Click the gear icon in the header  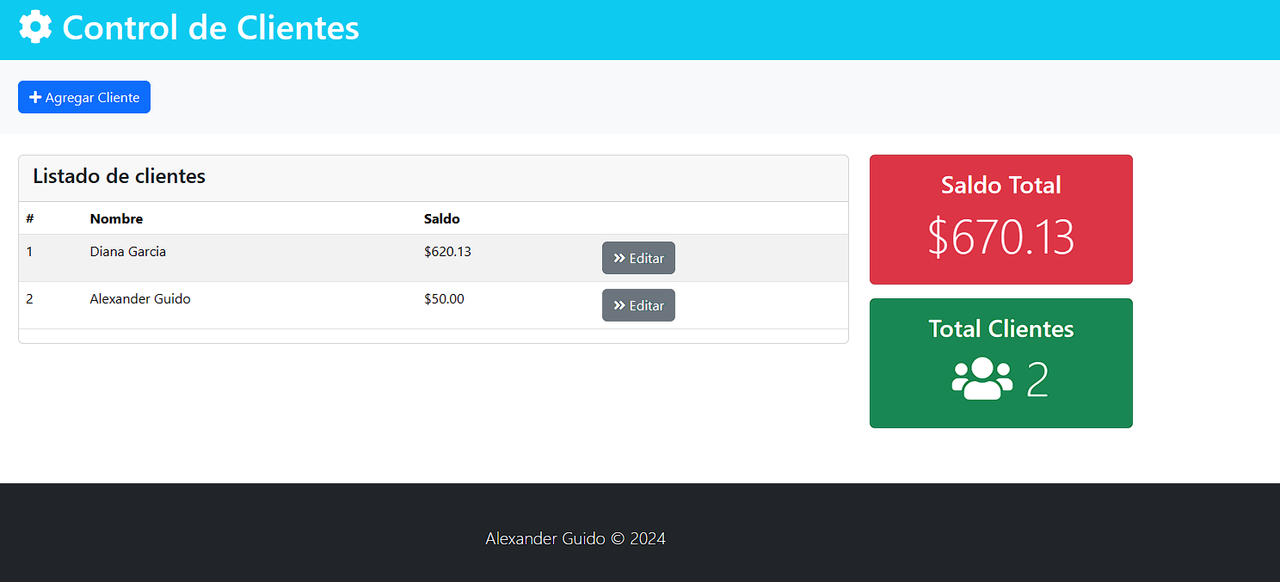pos(35,27)
